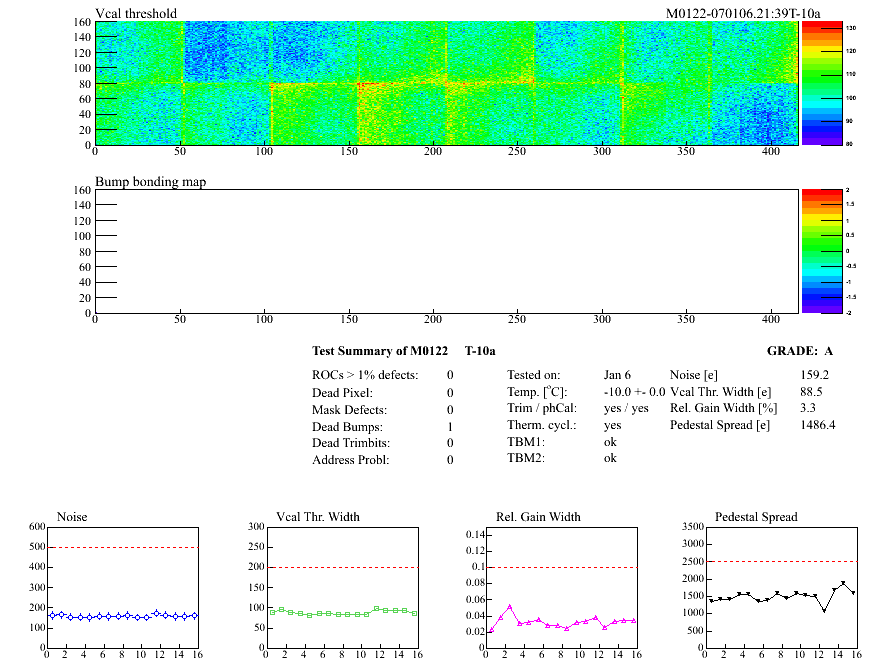Select the Vcal threshold color scale bar
Image resolution: width=896 pixels, height=672 pixels.
820,83
